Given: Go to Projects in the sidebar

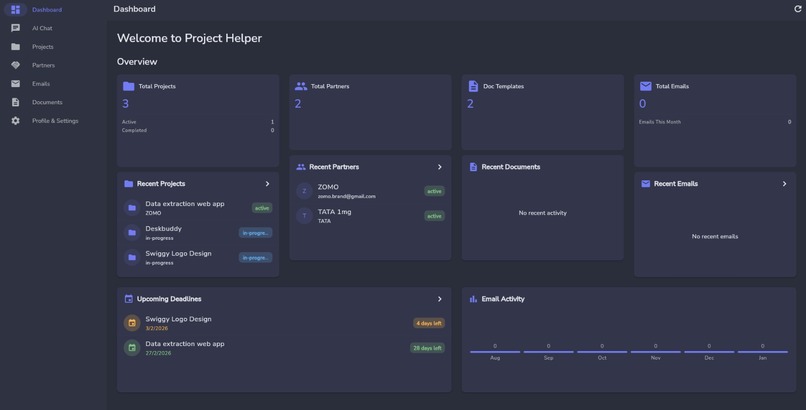Looking at the screenshot, I should (53, 47).
